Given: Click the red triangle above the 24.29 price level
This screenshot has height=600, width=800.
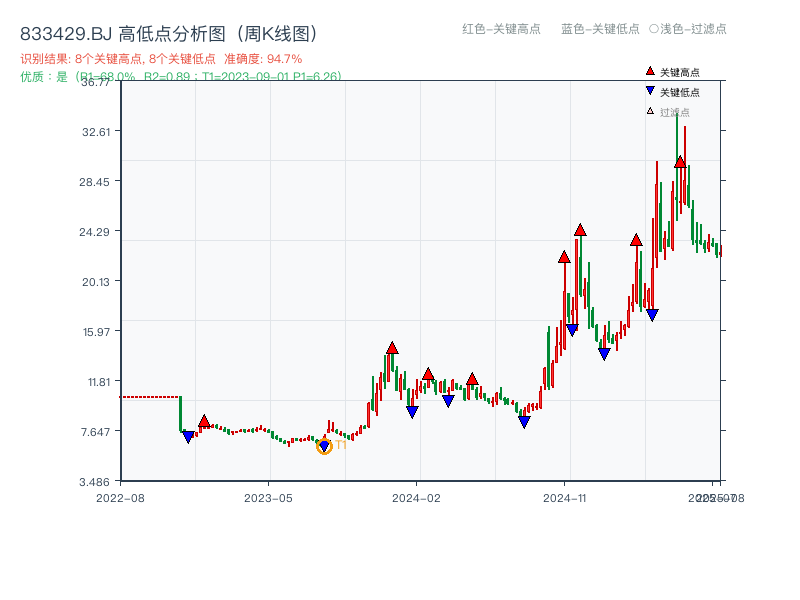Looking at the screenshot, I should (578, 228).
